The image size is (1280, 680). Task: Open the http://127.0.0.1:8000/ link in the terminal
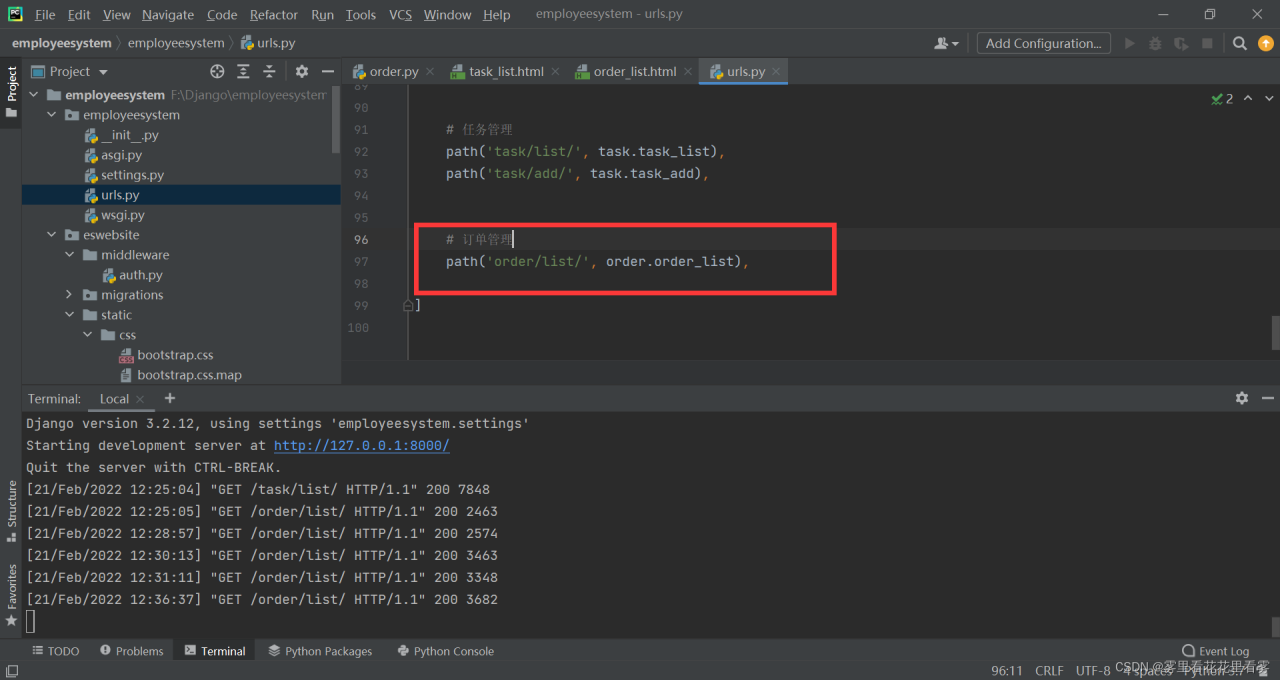361,446
